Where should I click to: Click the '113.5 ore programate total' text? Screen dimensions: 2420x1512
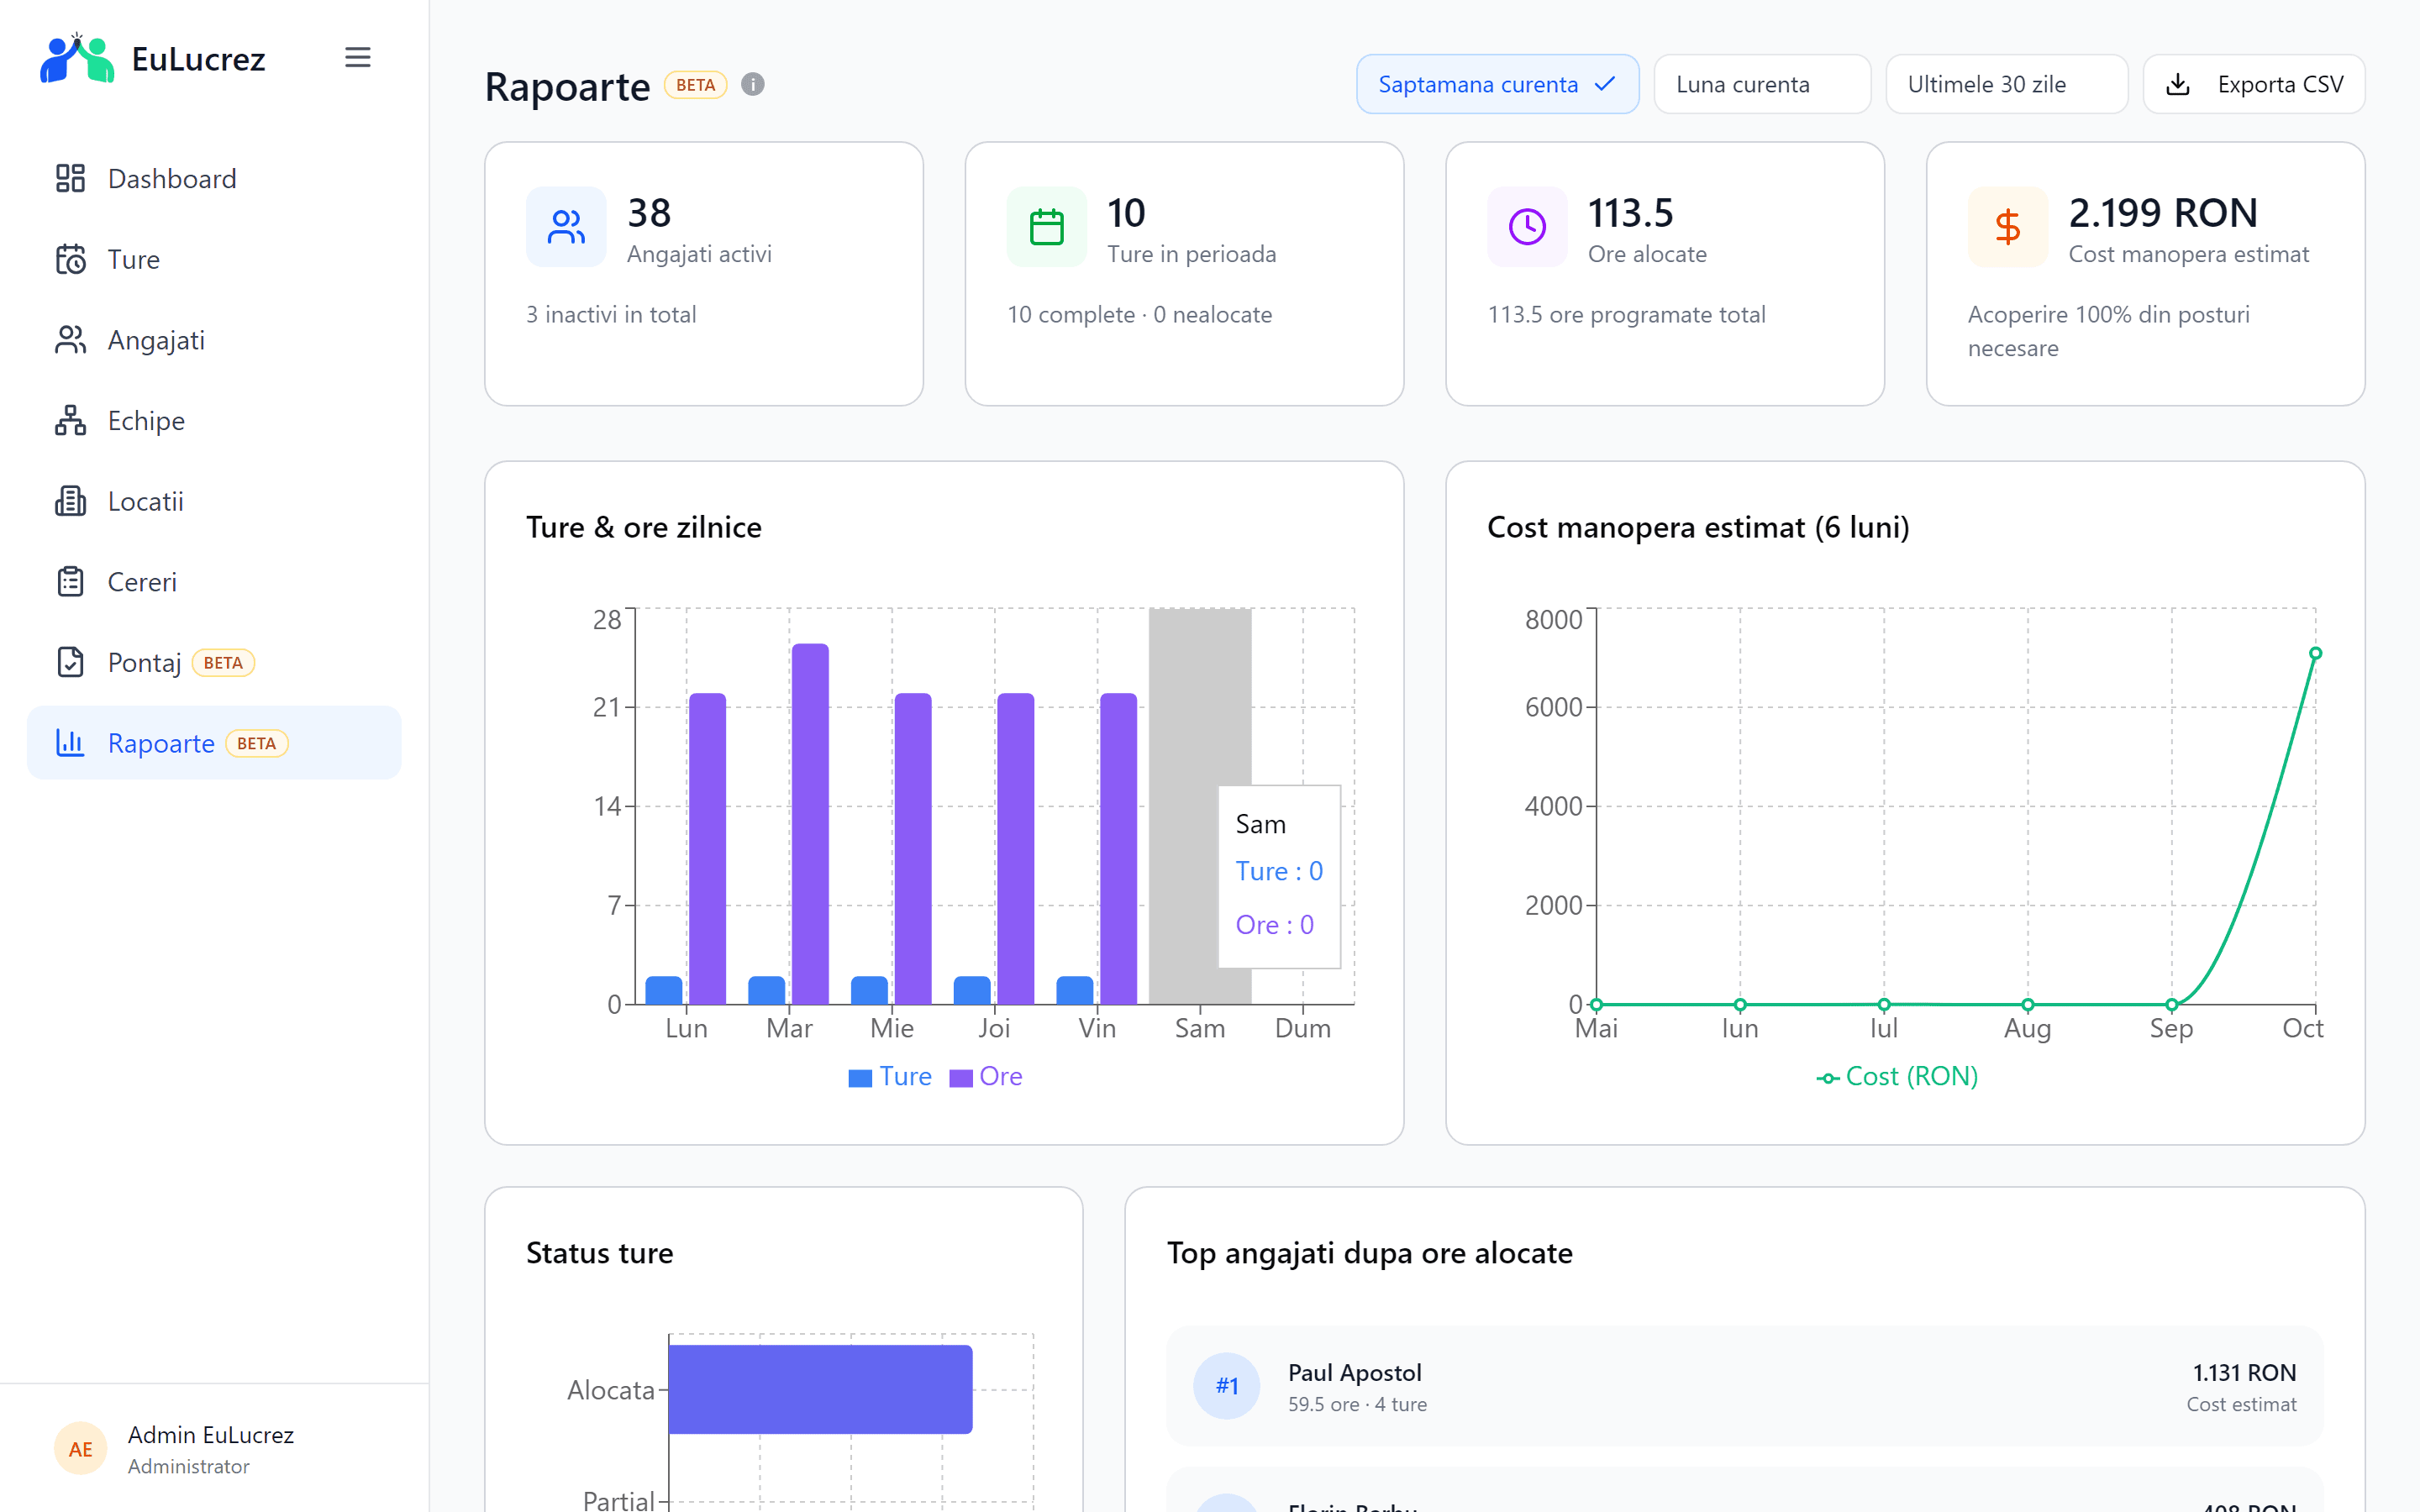click(1626, 315)
